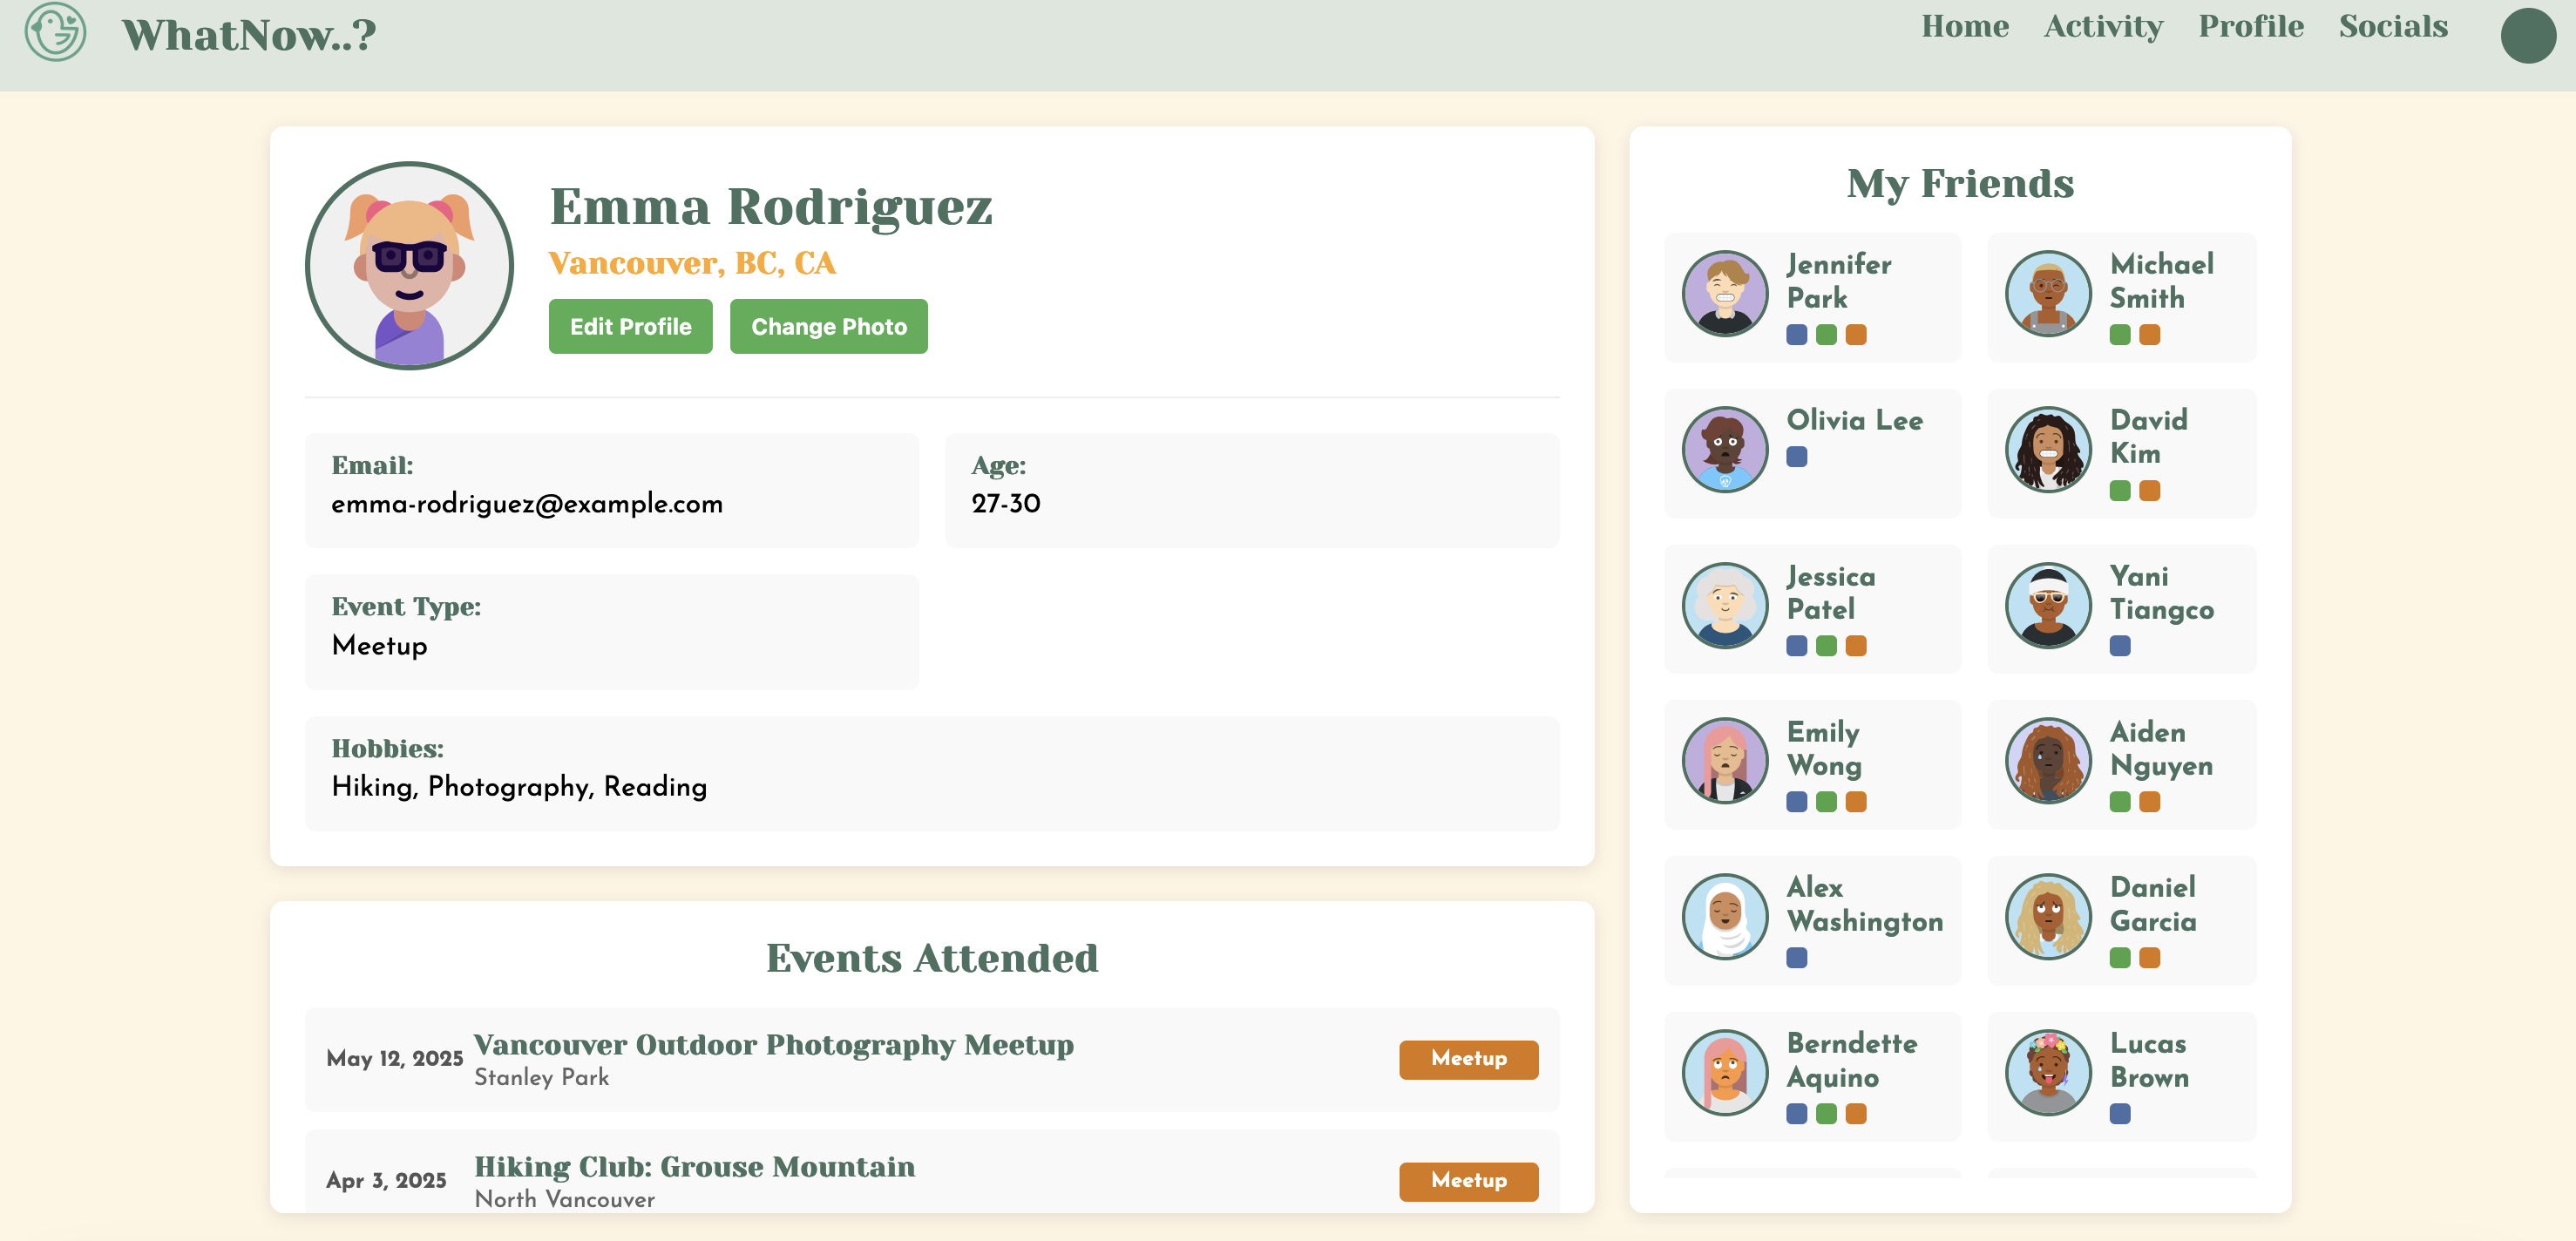This screenshot has width=2576, height=1241.
Task: Open the Activity page
Action: point(2102,27)
